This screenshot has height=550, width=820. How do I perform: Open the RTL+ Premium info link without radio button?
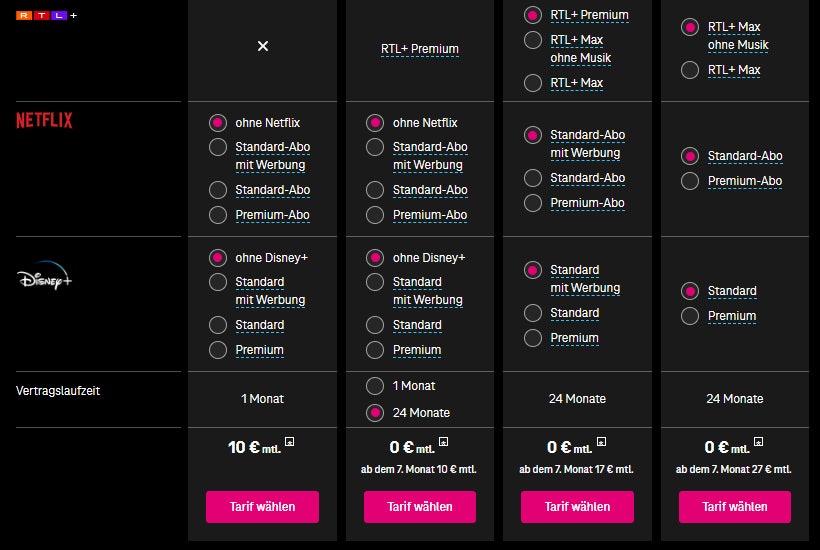coord(419,48)
